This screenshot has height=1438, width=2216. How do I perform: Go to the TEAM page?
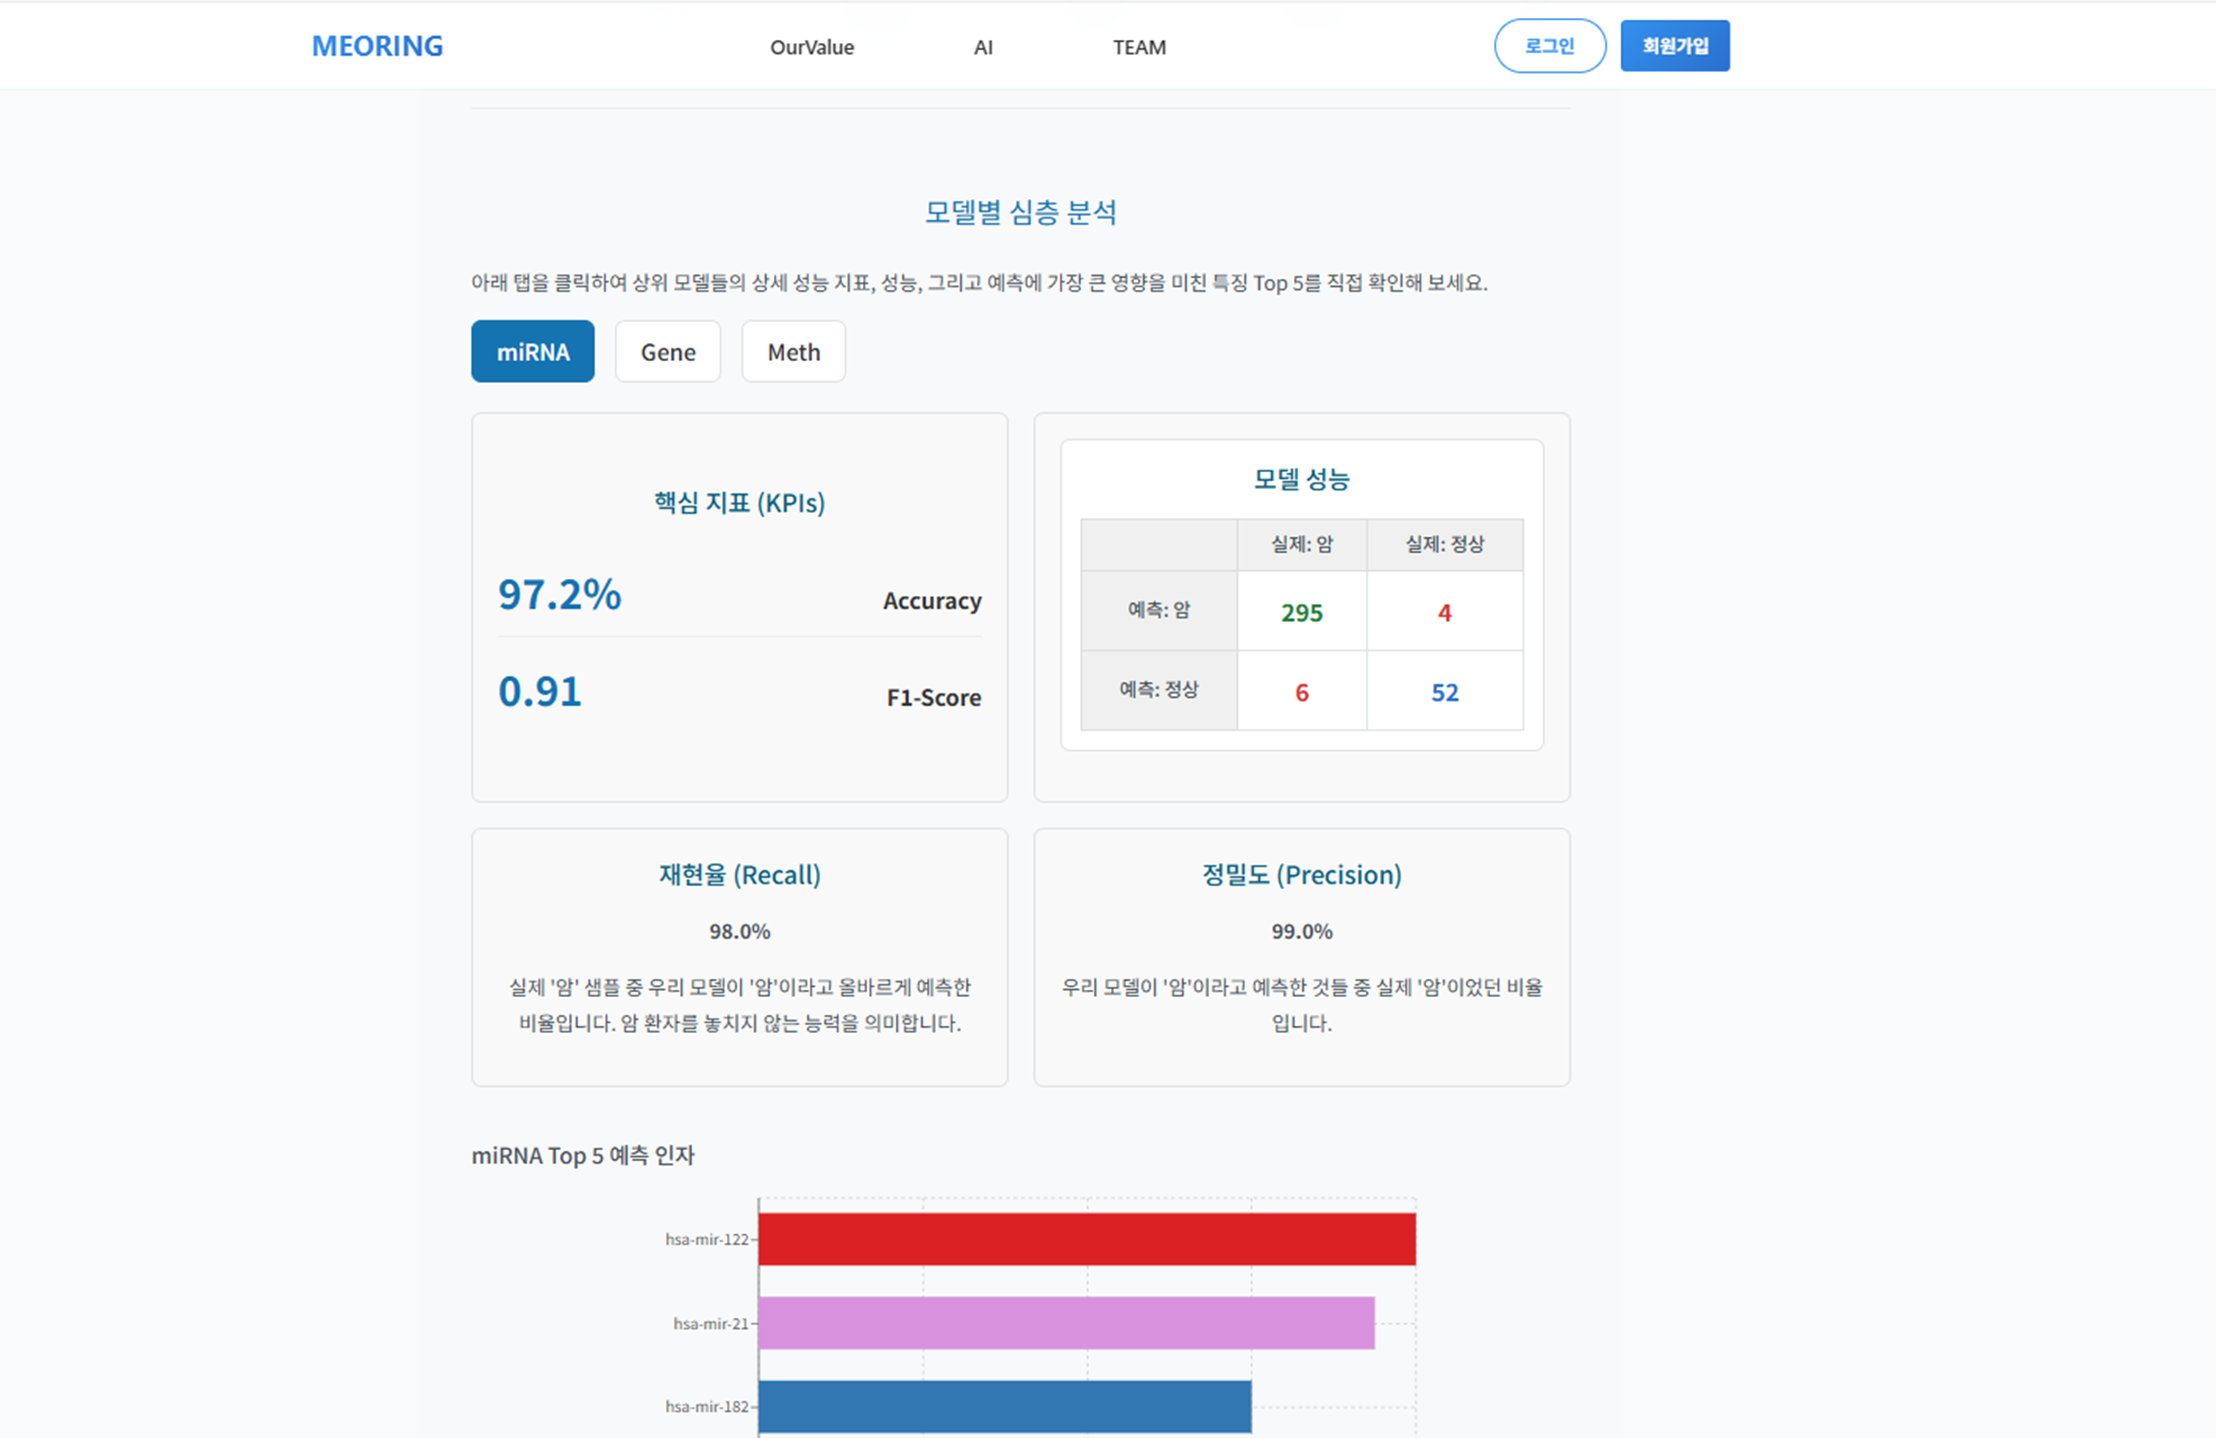coord(1139,47)
